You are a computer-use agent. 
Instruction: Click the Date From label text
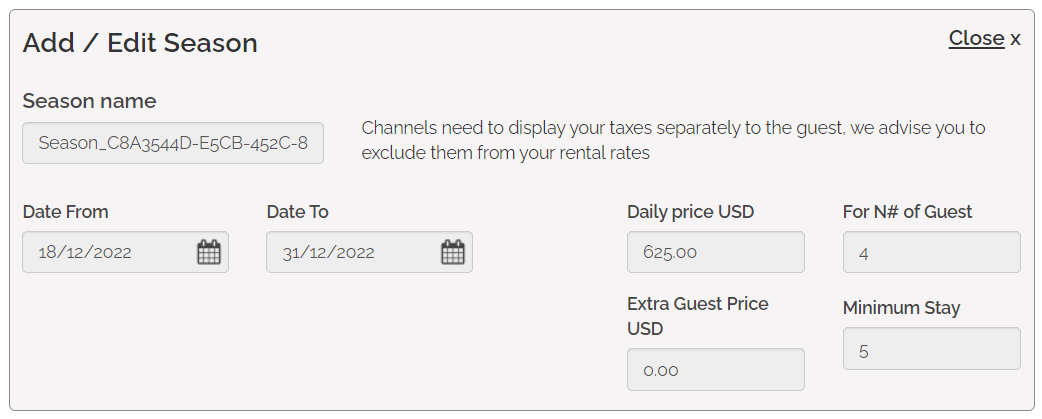coord(66,212)
